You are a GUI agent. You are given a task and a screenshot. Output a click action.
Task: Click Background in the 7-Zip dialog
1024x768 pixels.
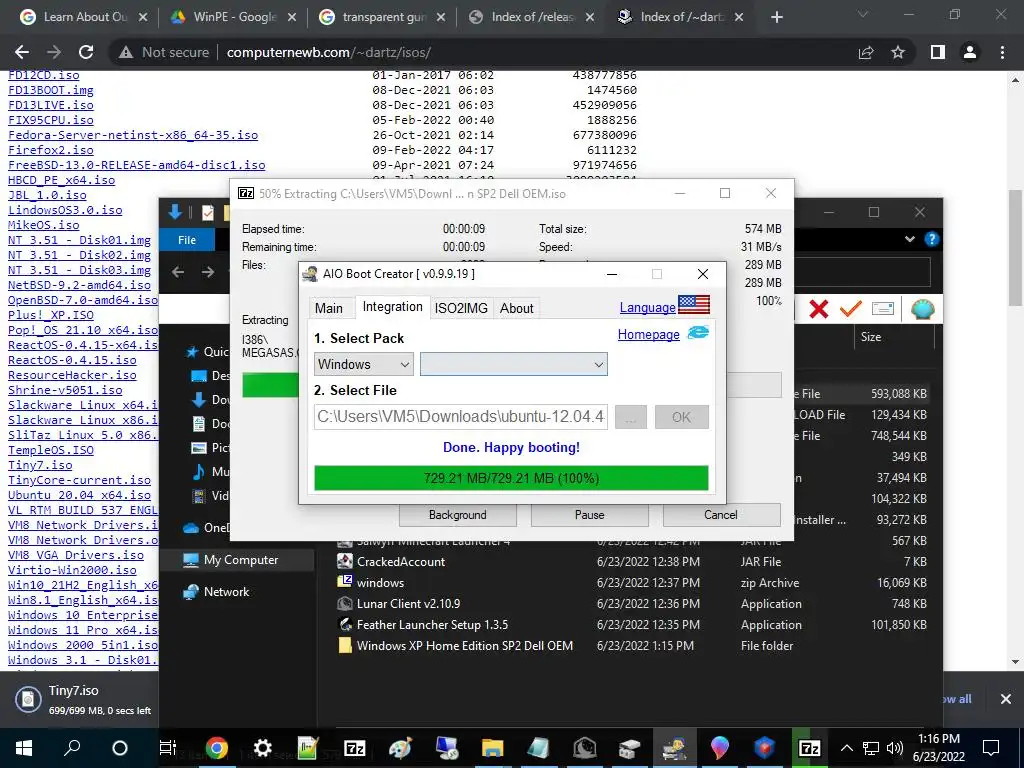click(458, 515)
